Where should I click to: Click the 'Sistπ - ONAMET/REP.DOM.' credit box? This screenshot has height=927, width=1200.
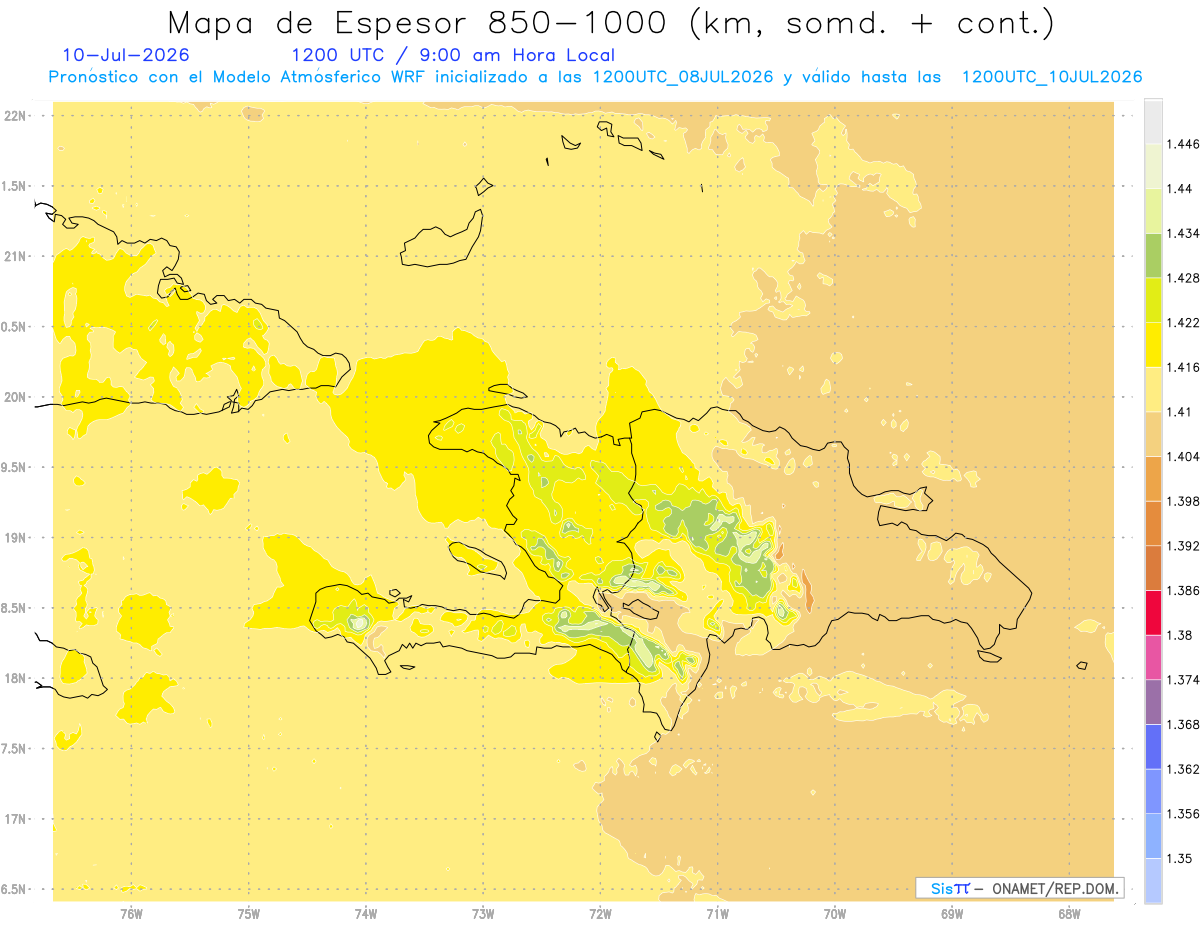tap(1019, 888)
